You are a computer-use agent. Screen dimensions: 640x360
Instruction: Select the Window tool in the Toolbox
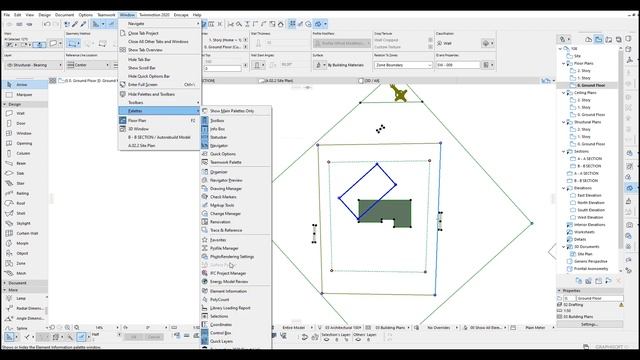pyautogui.click(x=24, y=133)
